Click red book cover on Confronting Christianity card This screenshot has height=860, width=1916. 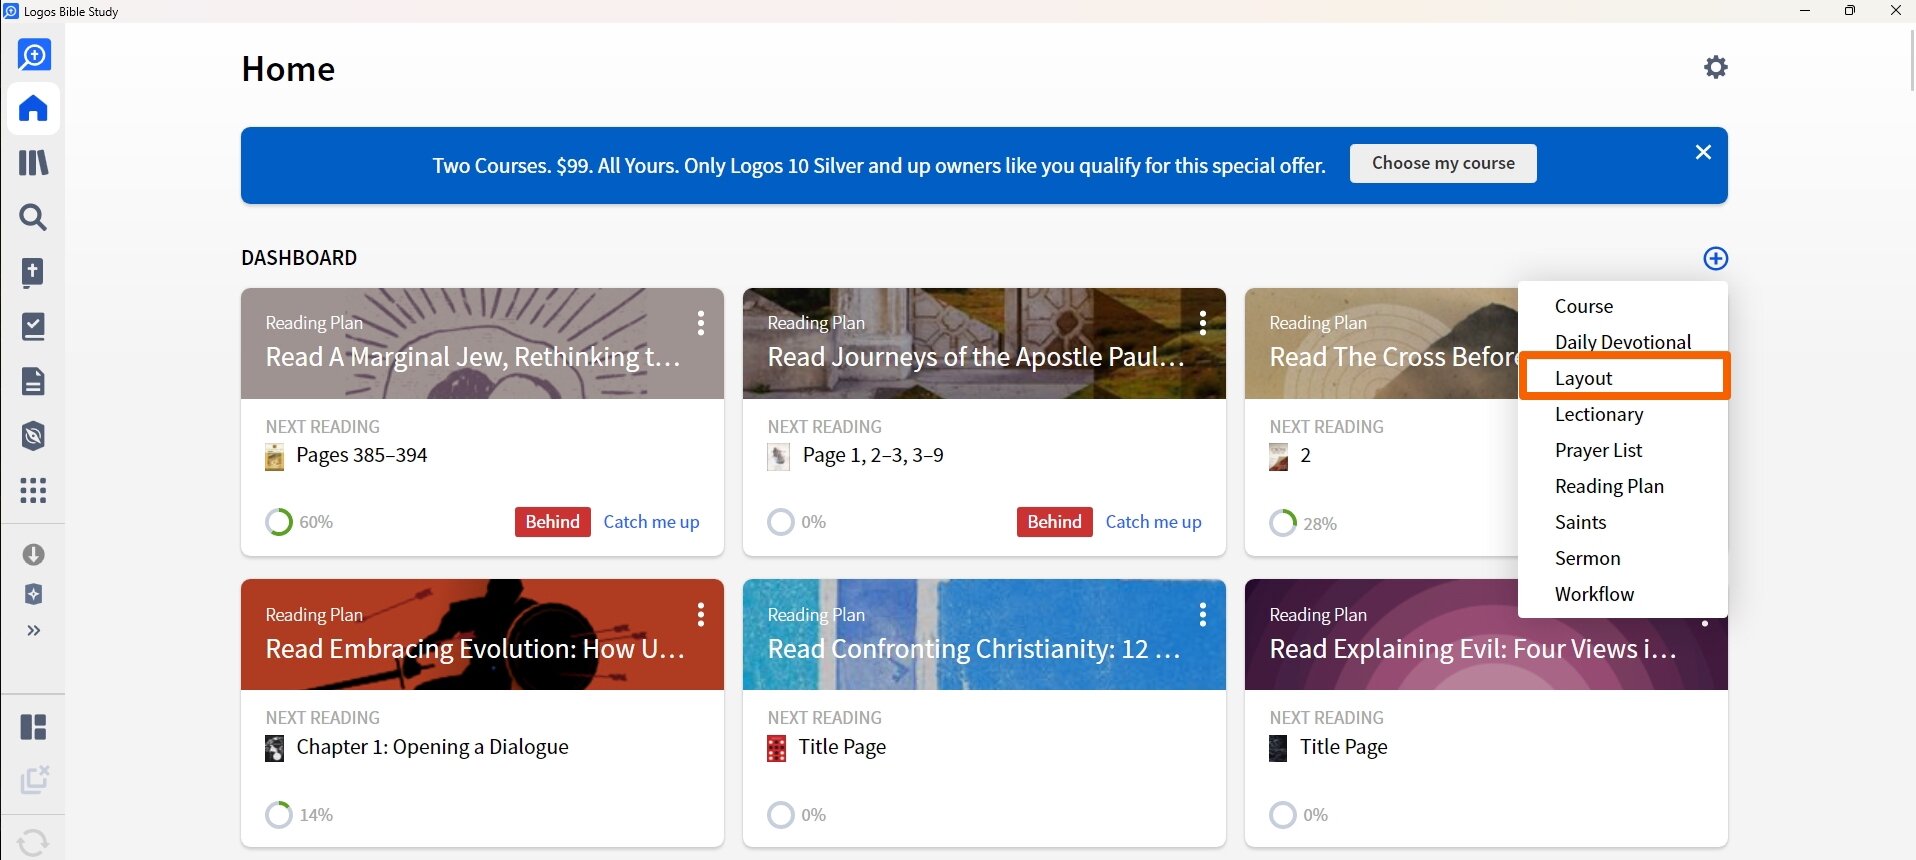click(777, 749)
